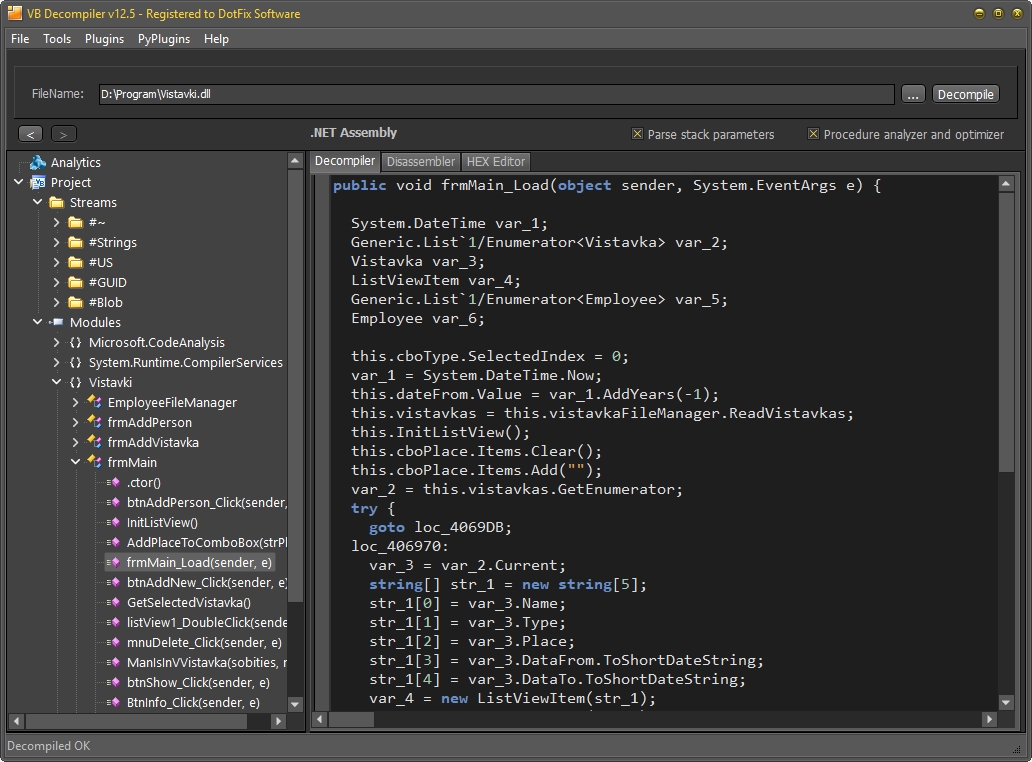Click the GetSelectedVistavka() method icon
The image size is (1032, 762).
point(113,602)
